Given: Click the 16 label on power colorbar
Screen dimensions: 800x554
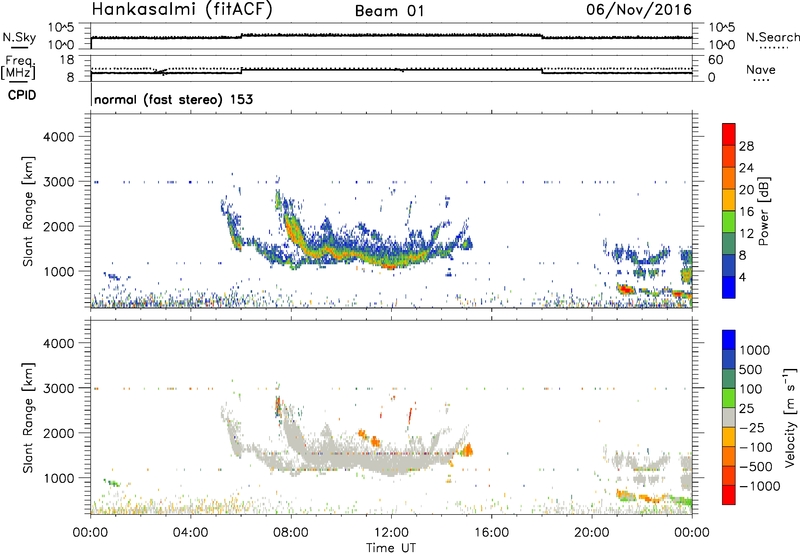Looking at the screenshot, I should click(746, 212).
